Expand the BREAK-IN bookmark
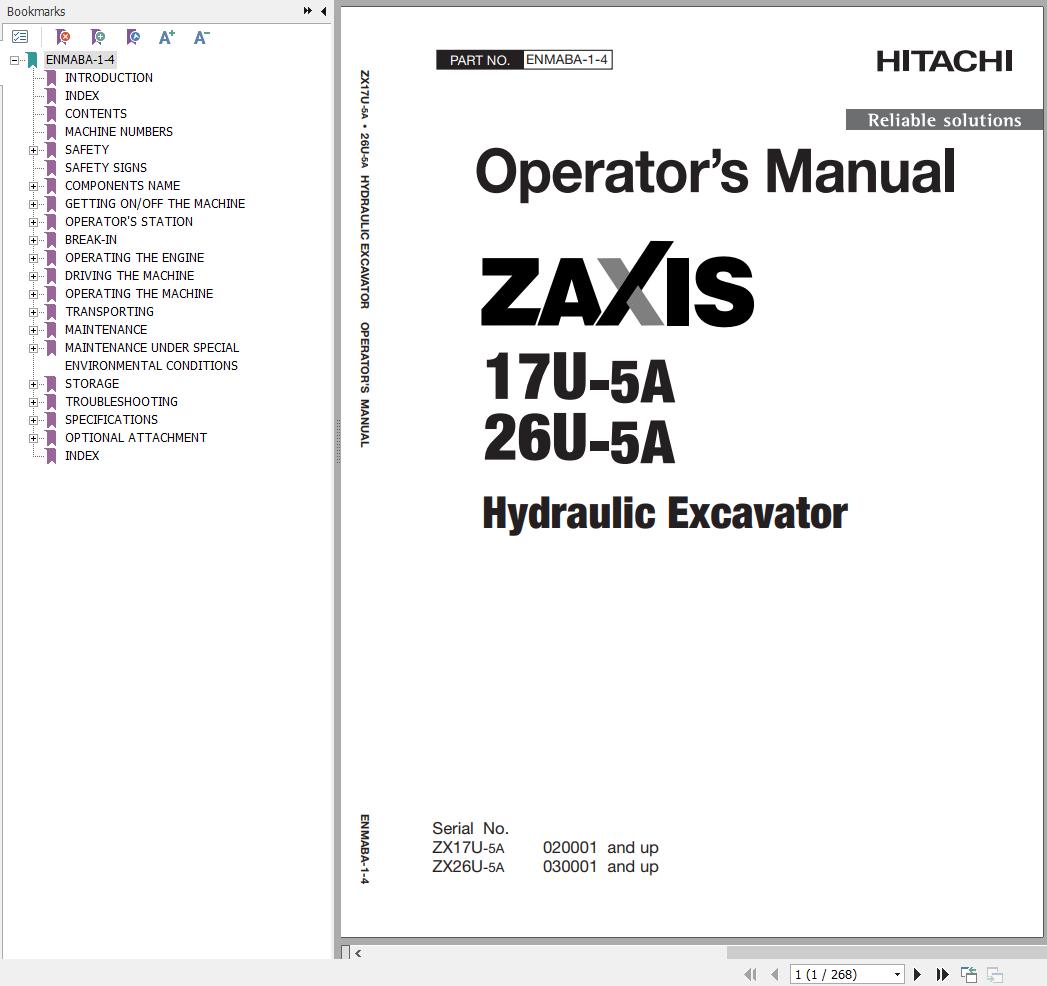 [x=33, y=240]
